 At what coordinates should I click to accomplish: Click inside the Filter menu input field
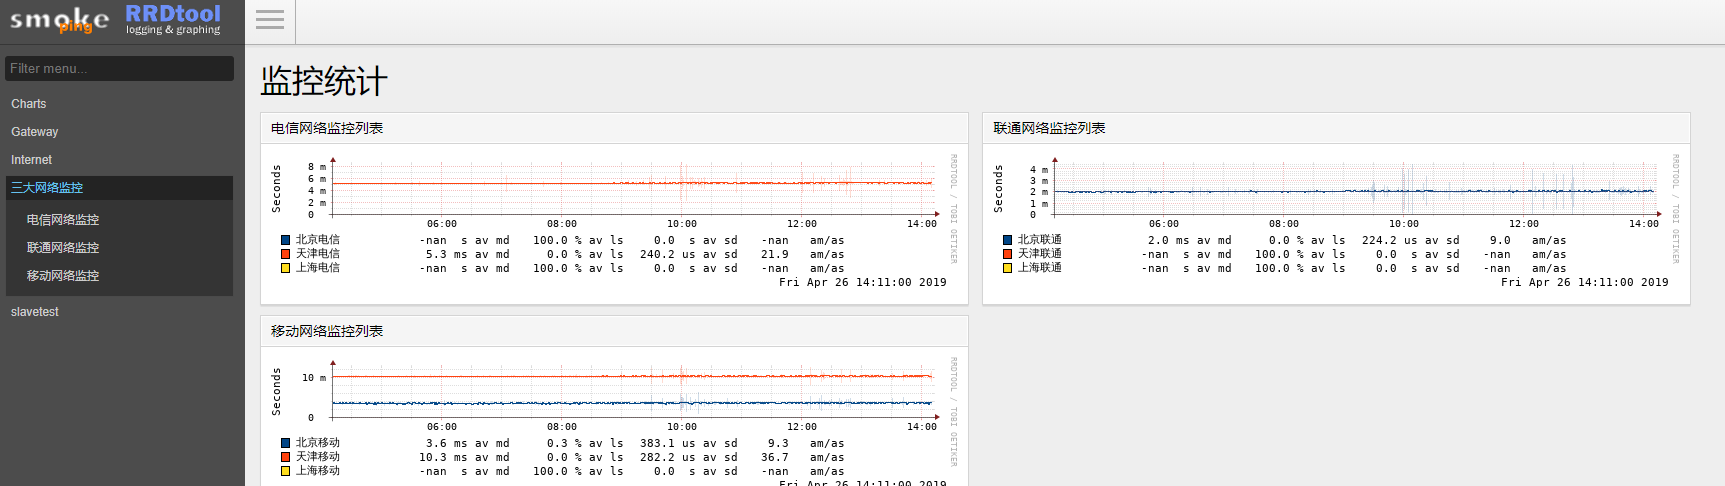(x=119, y=68)
